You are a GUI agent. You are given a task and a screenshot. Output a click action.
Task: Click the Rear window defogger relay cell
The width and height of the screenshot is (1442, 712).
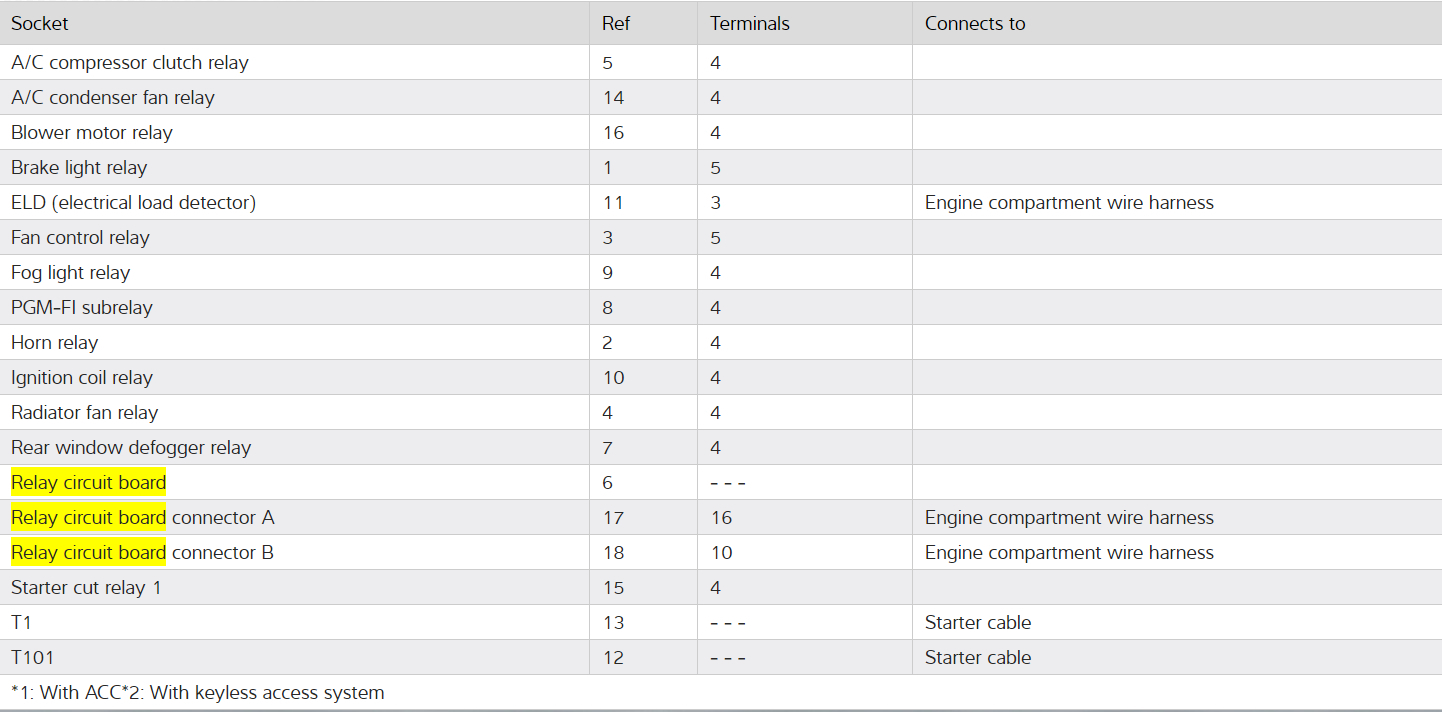pos(131,447)
